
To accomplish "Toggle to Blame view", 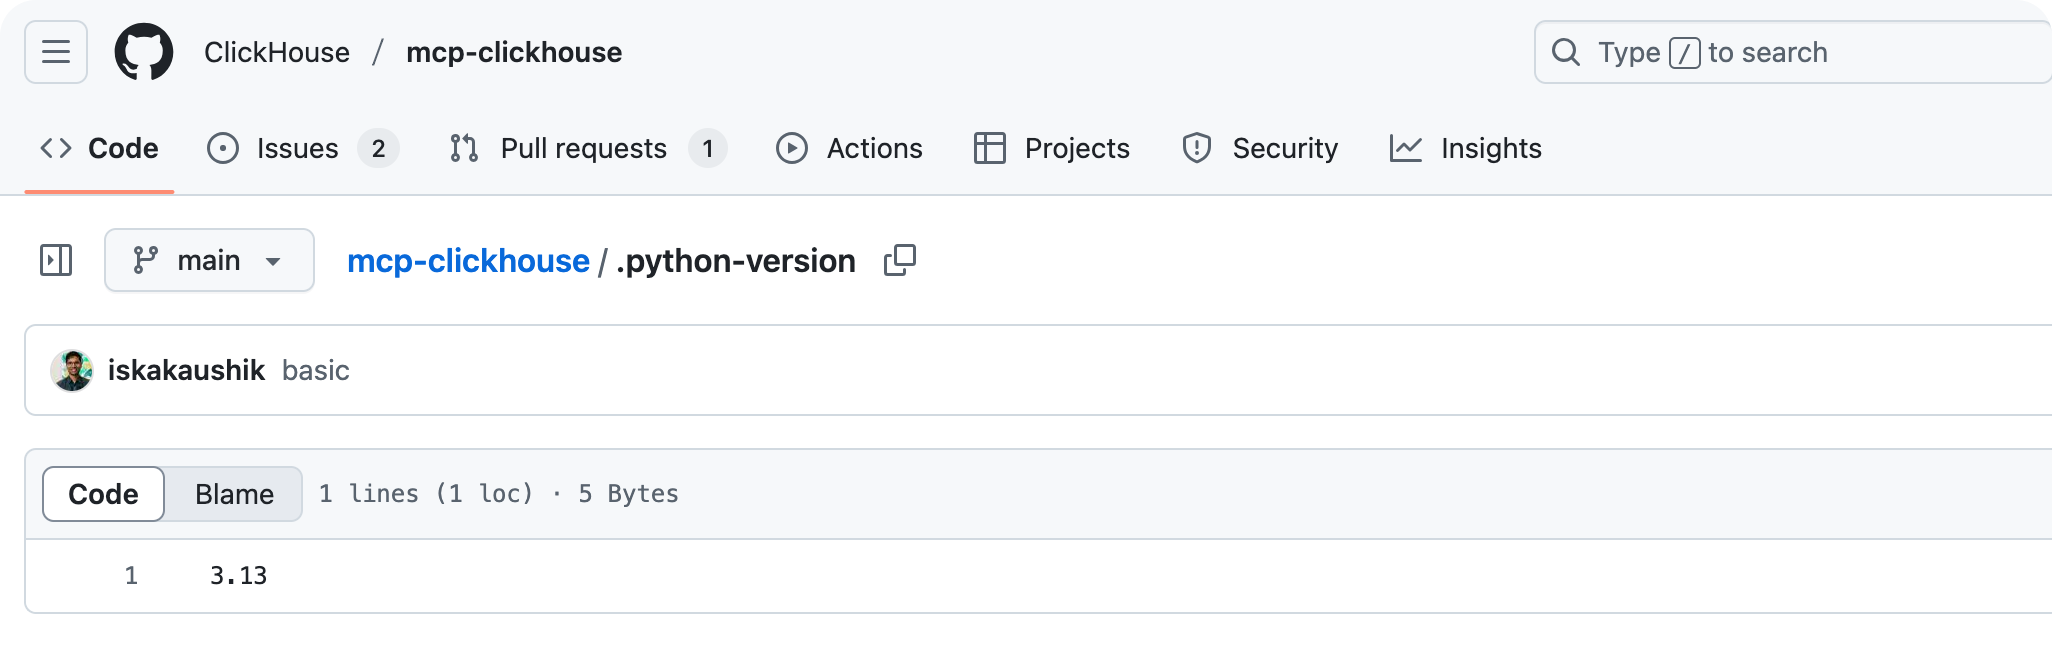I will 234,494.
